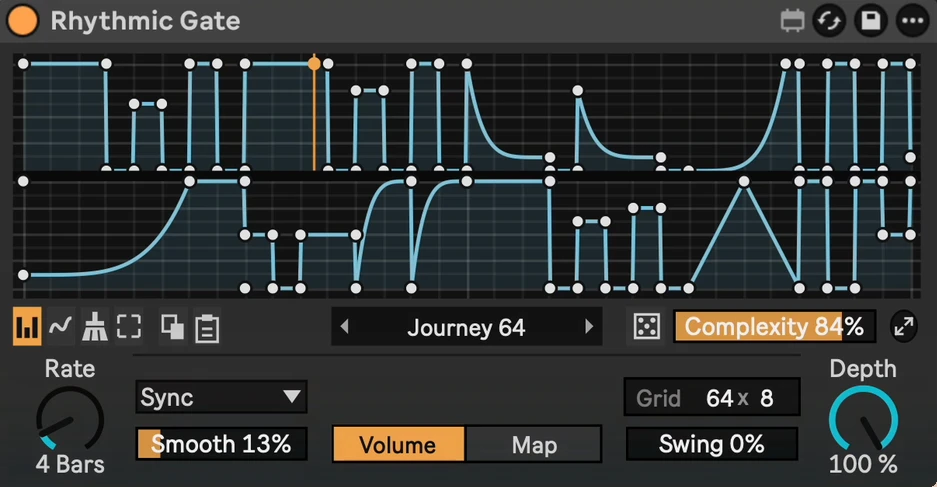
Task: Click the hot-swap preset circular arrows icon
Action: pos(829,21)
